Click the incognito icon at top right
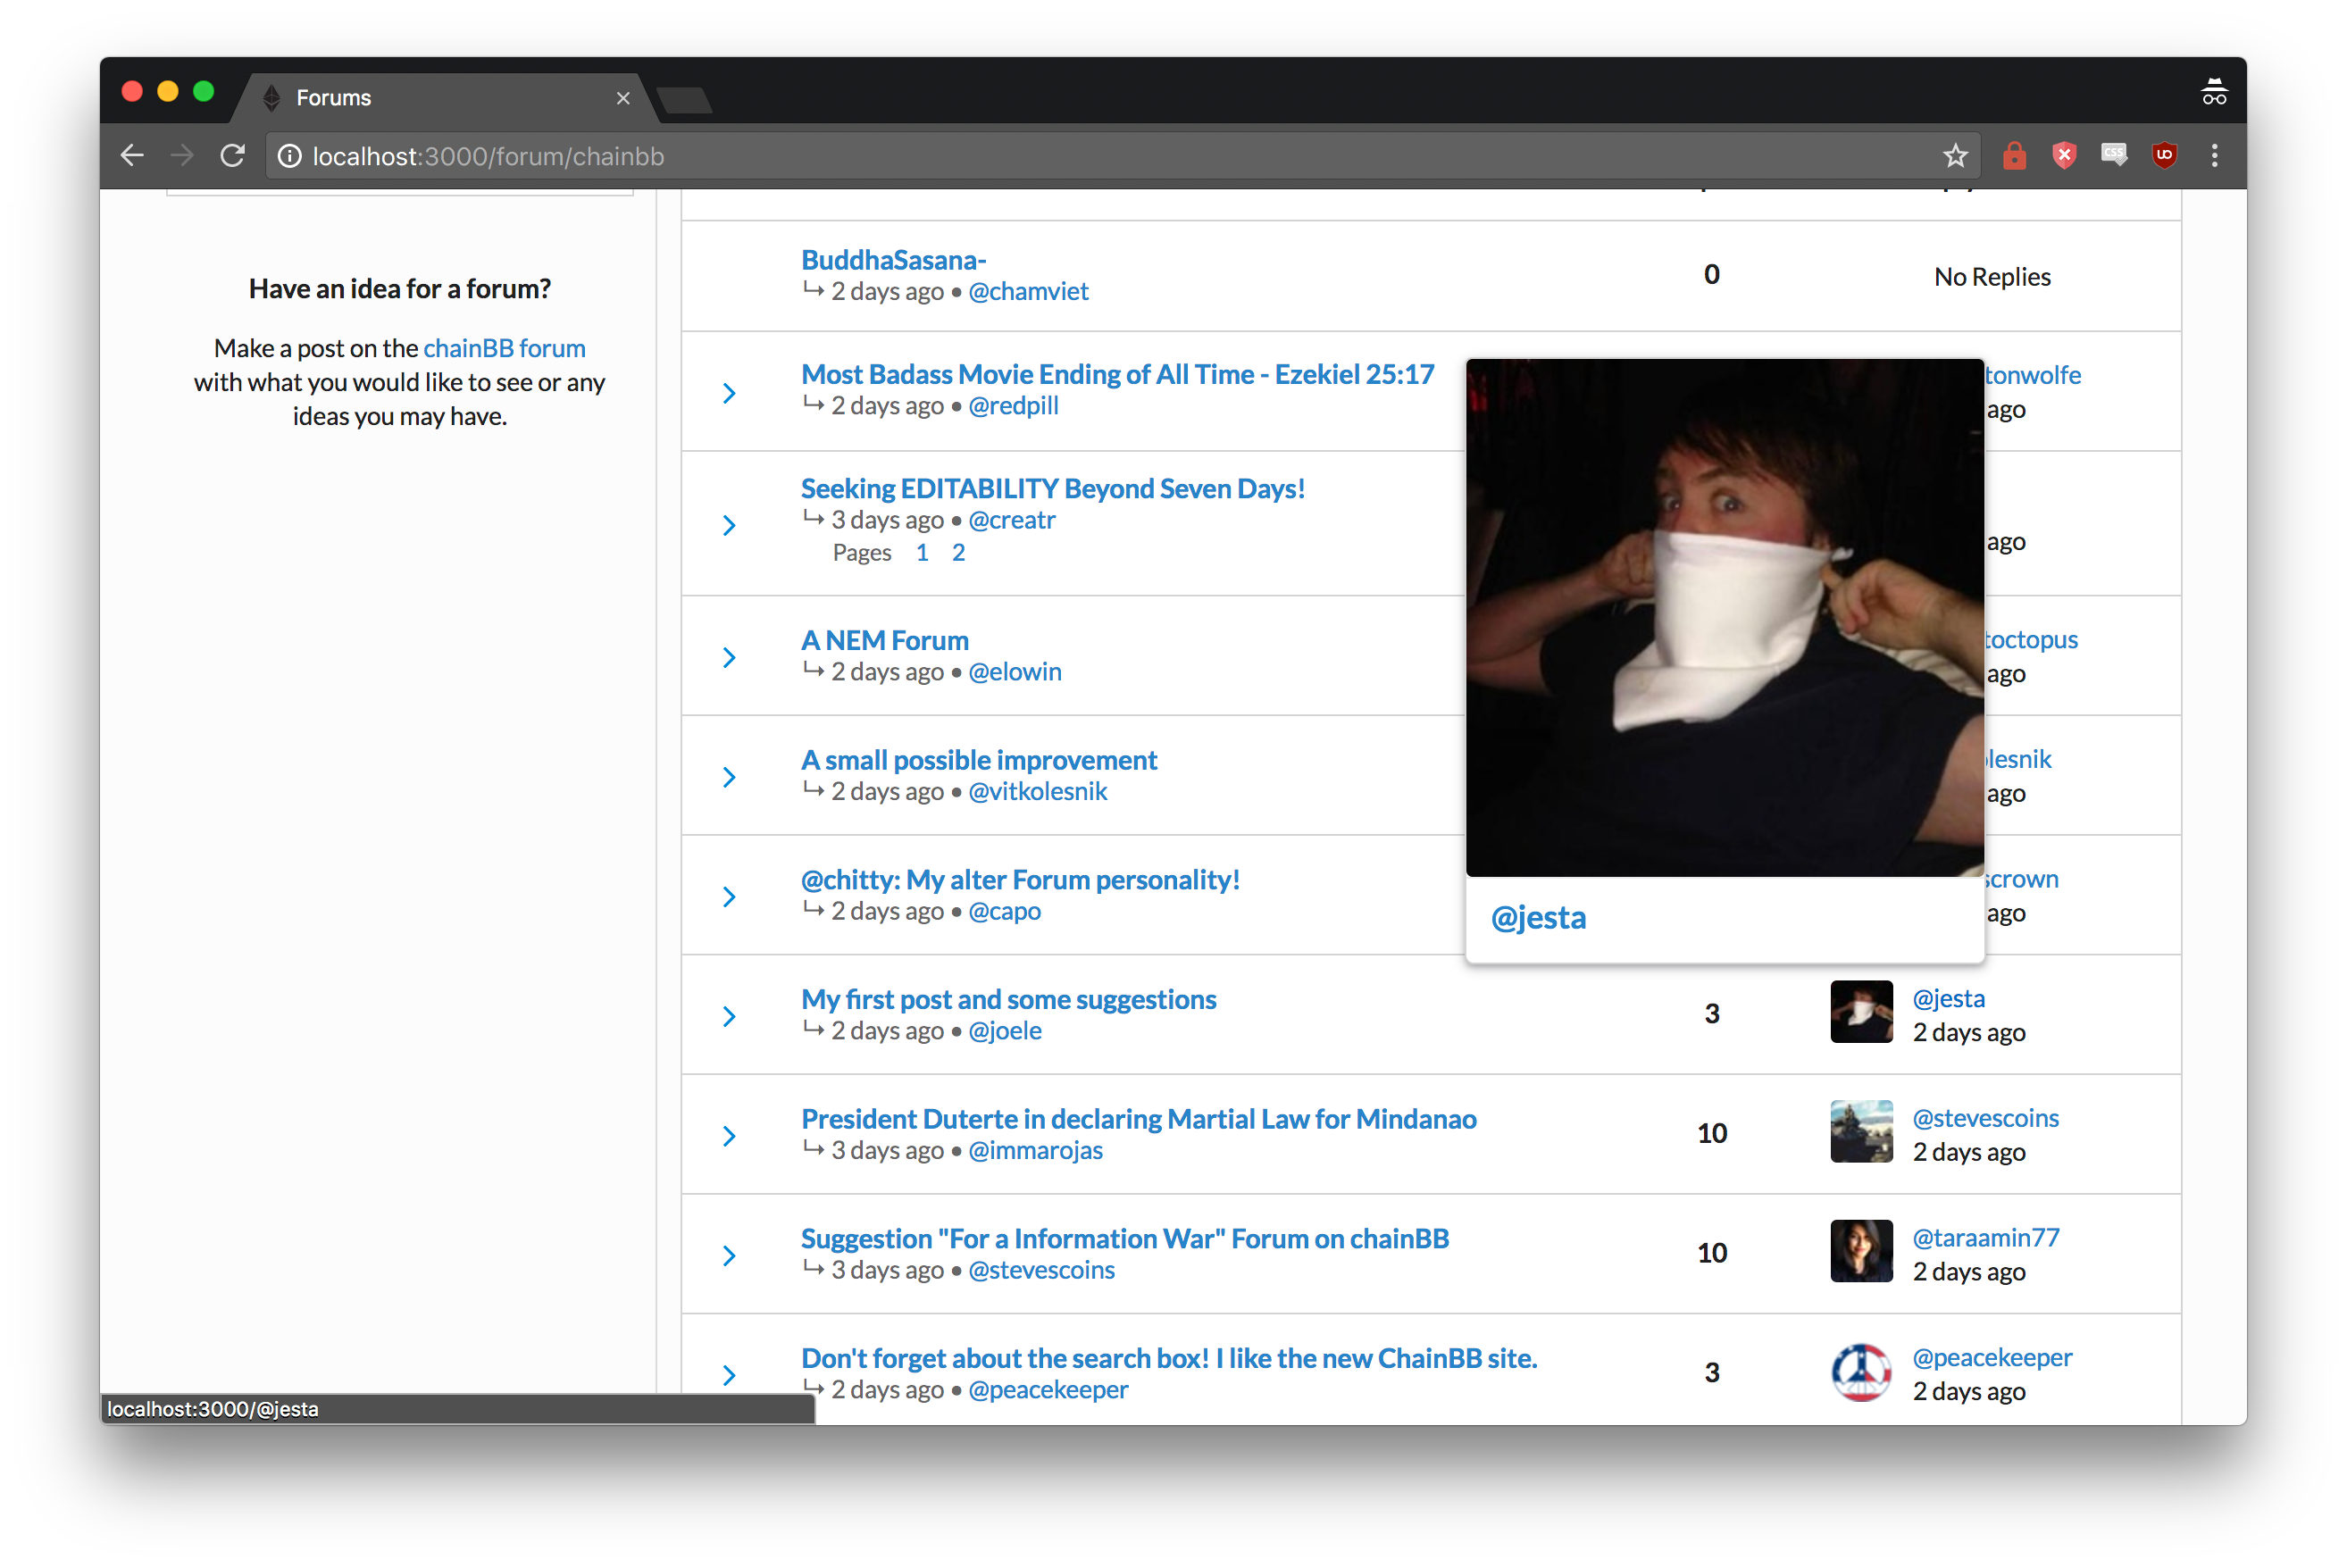Screen dimensions: 2347x1568 [x=2213, y=92]
